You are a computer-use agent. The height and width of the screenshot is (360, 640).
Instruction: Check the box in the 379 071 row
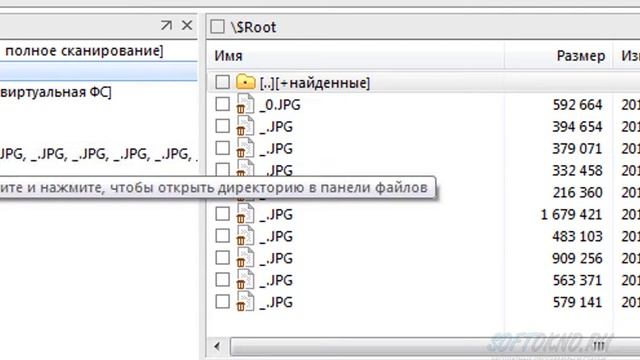pyautogui.click(x=222, y=148)
